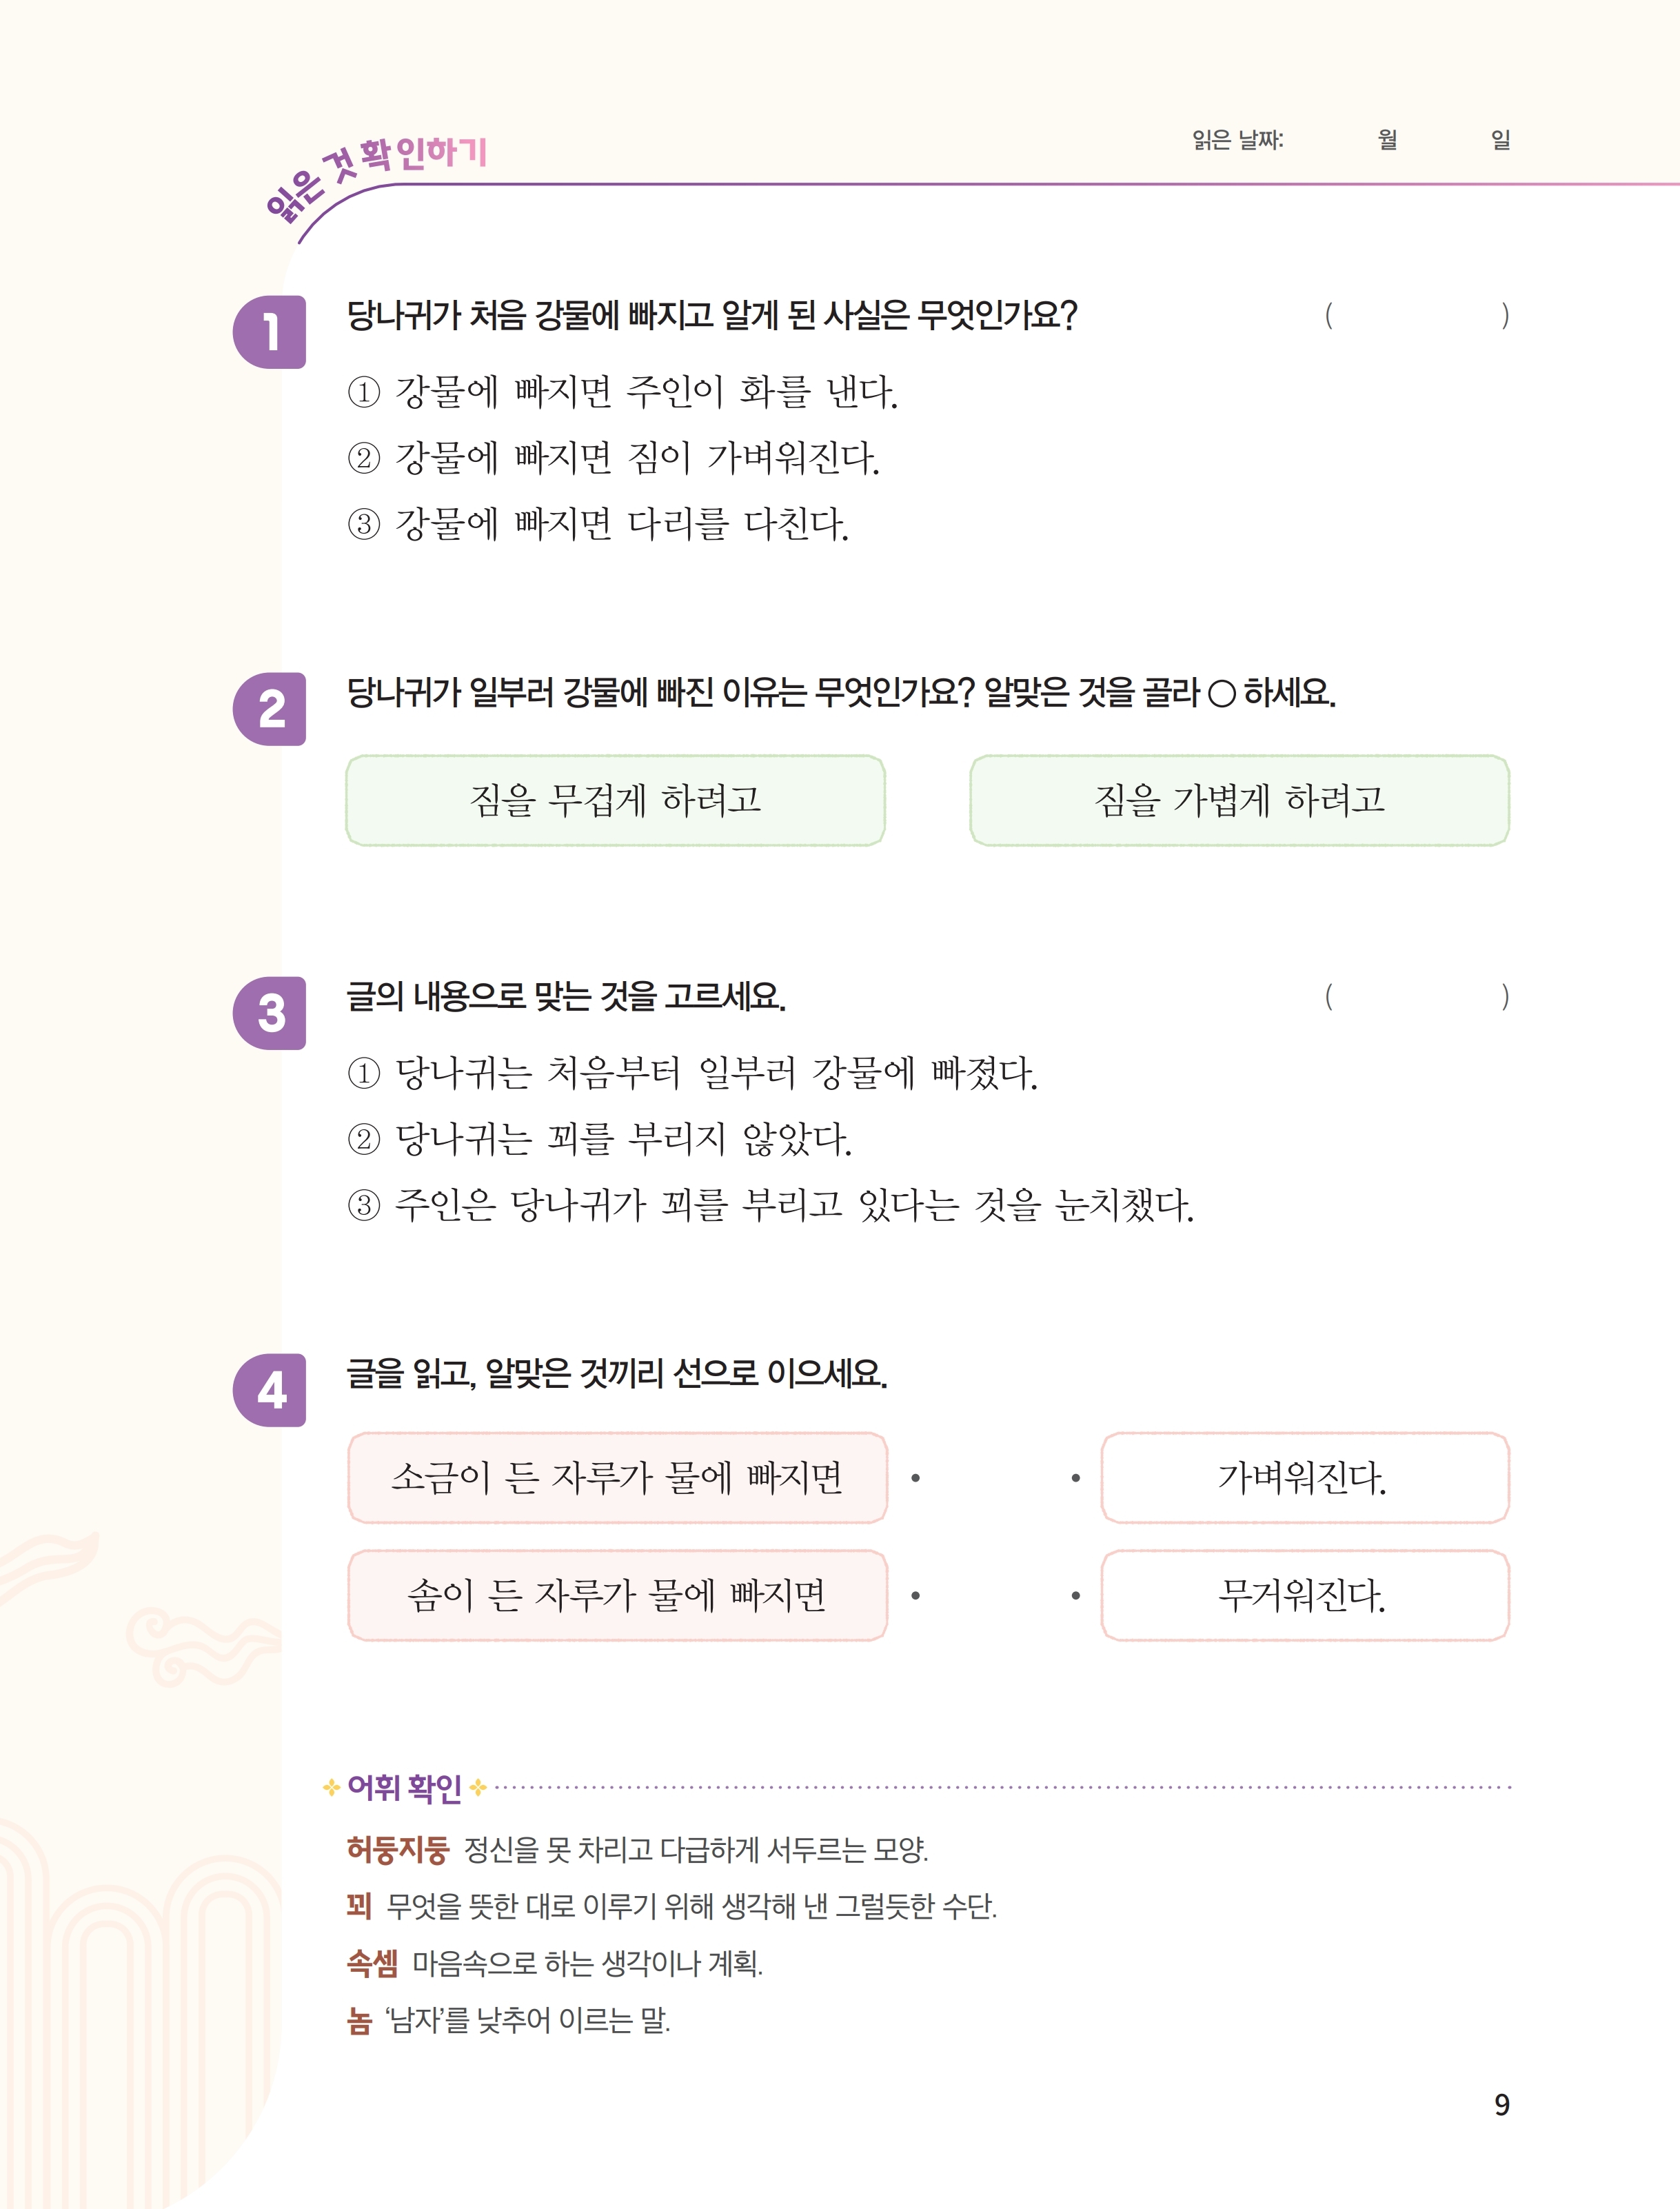Click the purple number 2 badge

tap(269, 709)
